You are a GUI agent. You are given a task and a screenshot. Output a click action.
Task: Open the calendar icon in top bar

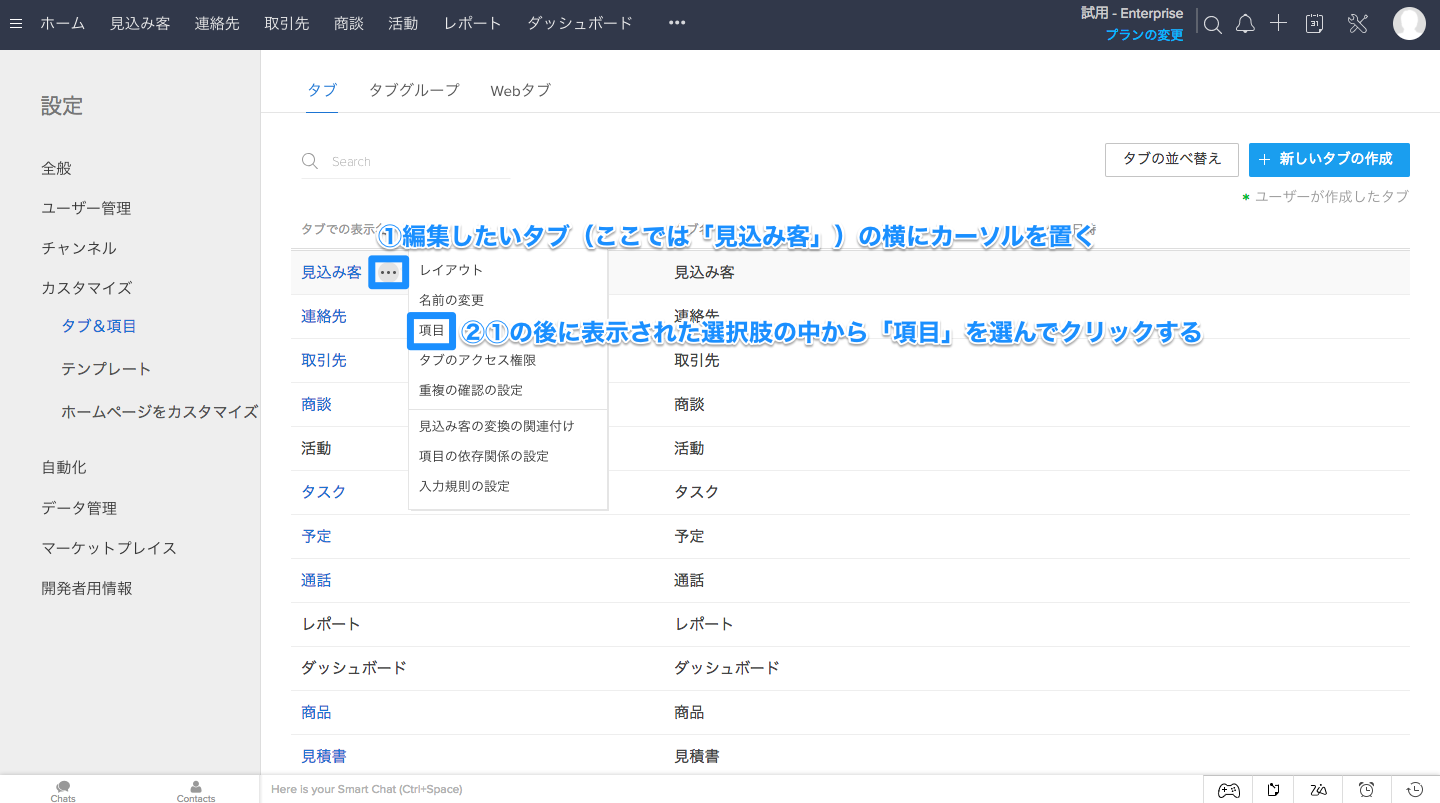[1315, 24]
